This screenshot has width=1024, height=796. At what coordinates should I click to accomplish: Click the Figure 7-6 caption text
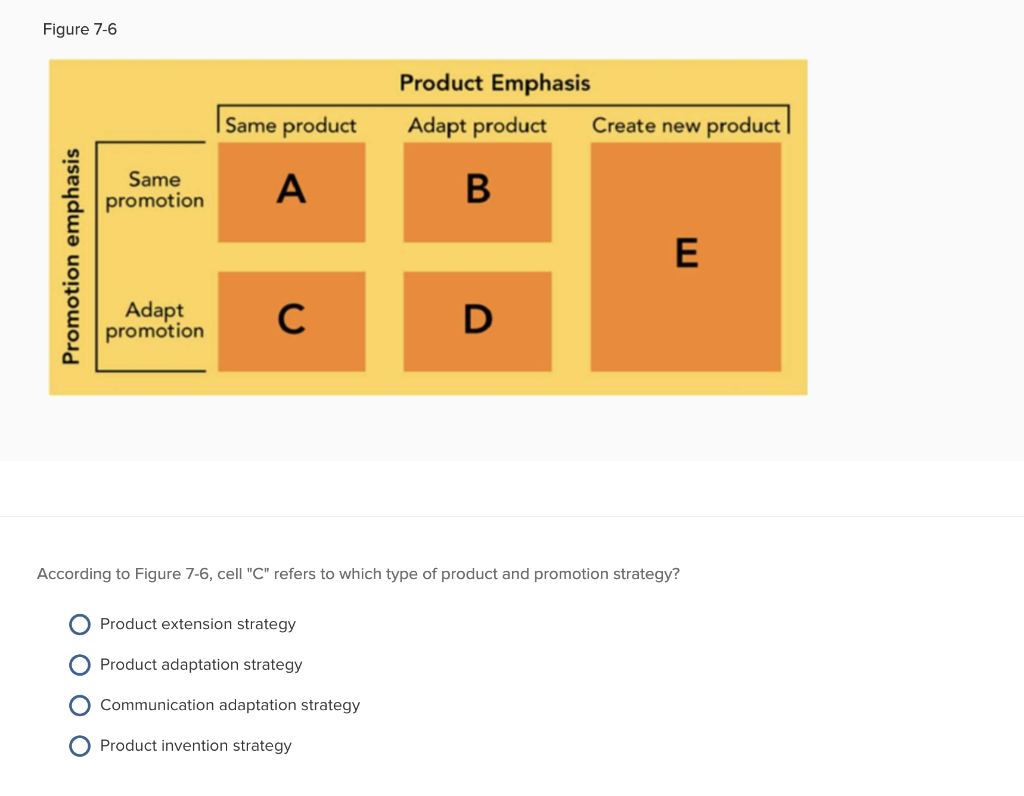tap(79, 29)
